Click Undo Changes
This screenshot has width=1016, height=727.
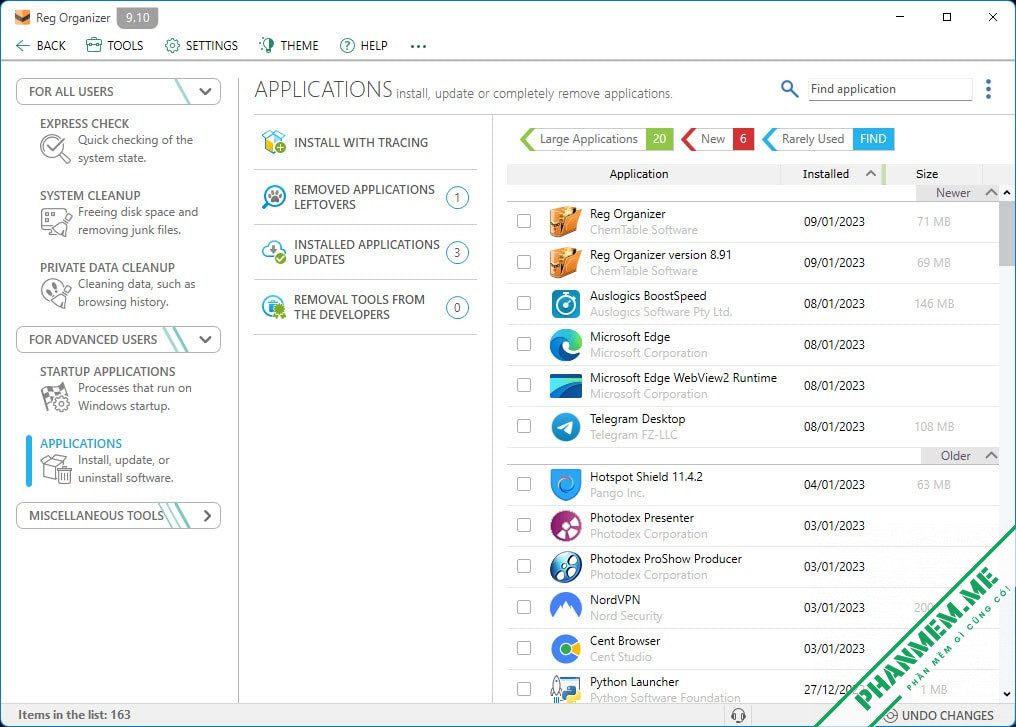pyautogui.click(x=938, y=715)
